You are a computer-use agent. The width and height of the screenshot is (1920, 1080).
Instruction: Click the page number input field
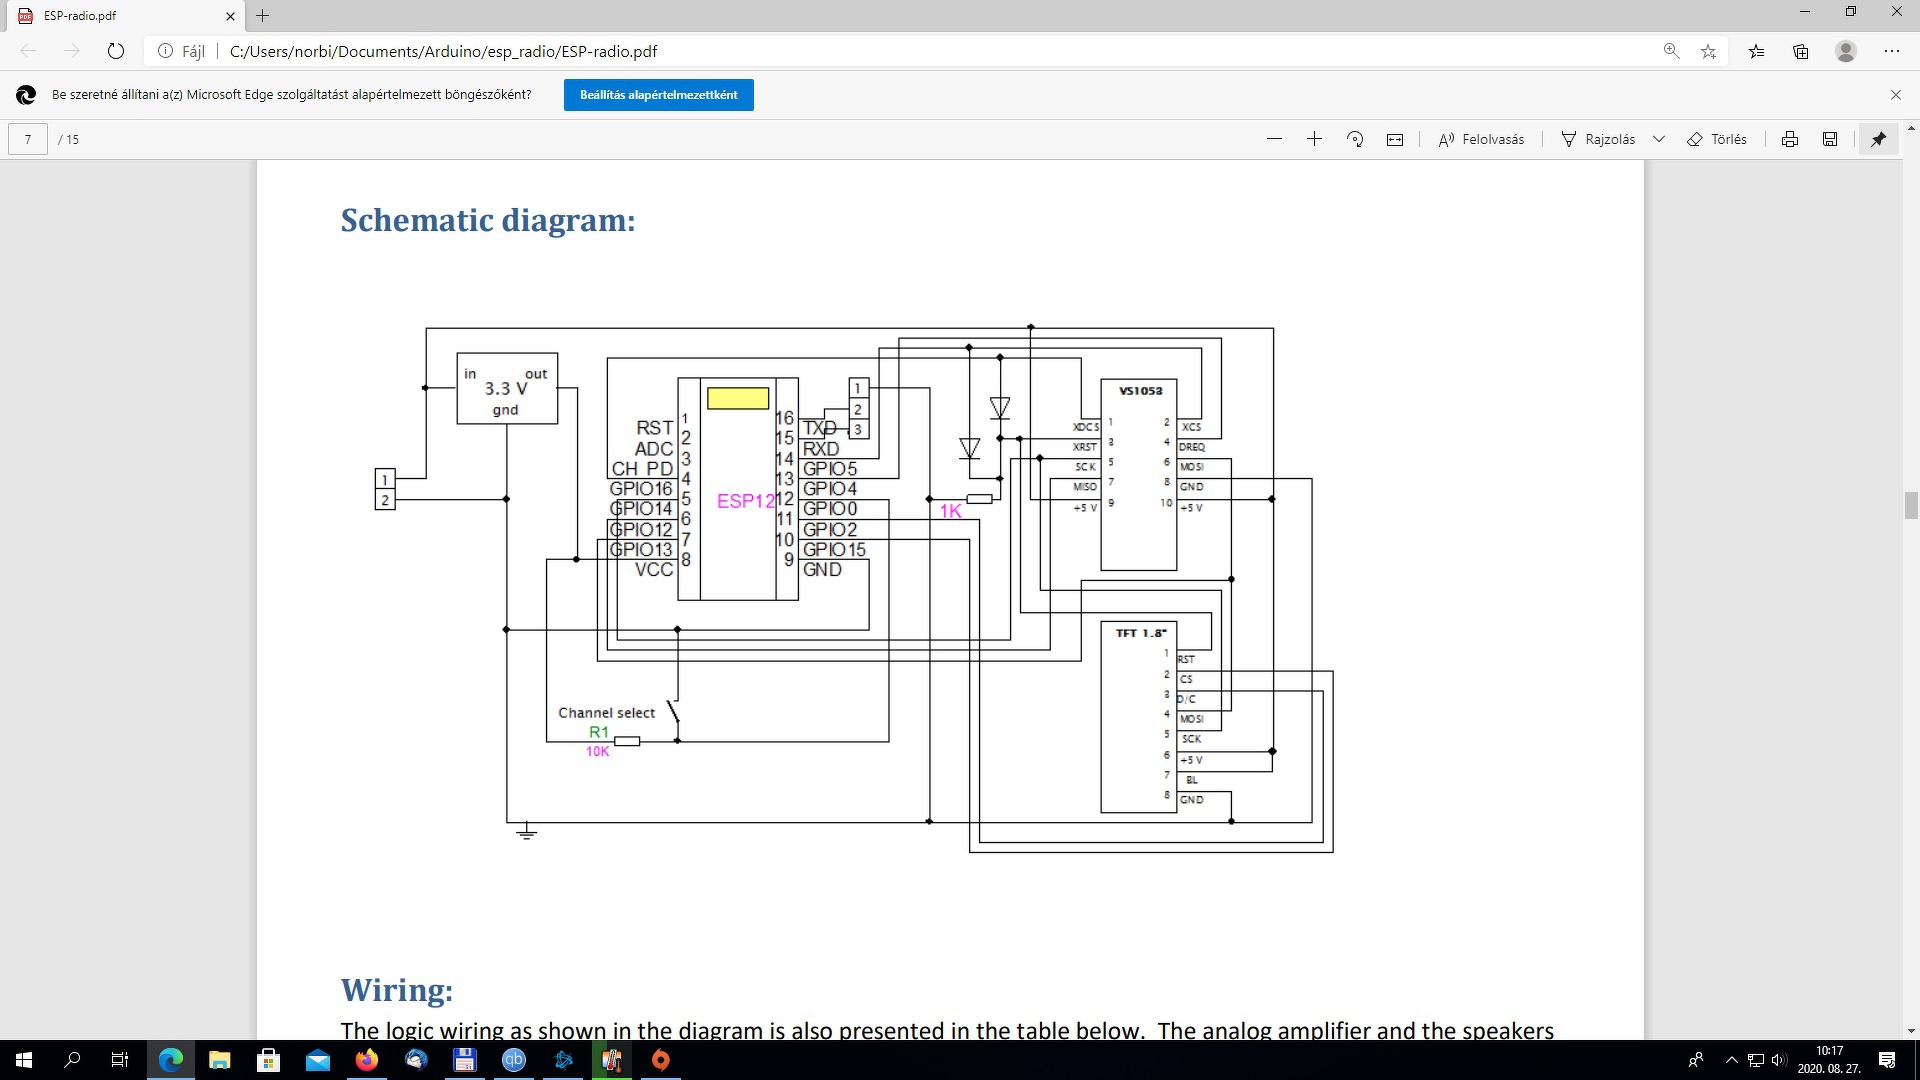(28, 139)
